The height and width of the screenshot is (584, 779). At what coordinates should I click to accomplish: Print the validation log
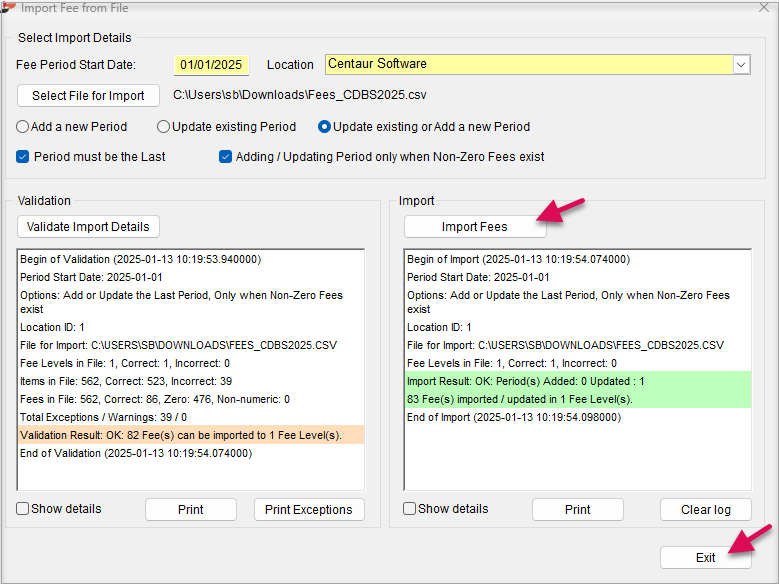[191, 509]
